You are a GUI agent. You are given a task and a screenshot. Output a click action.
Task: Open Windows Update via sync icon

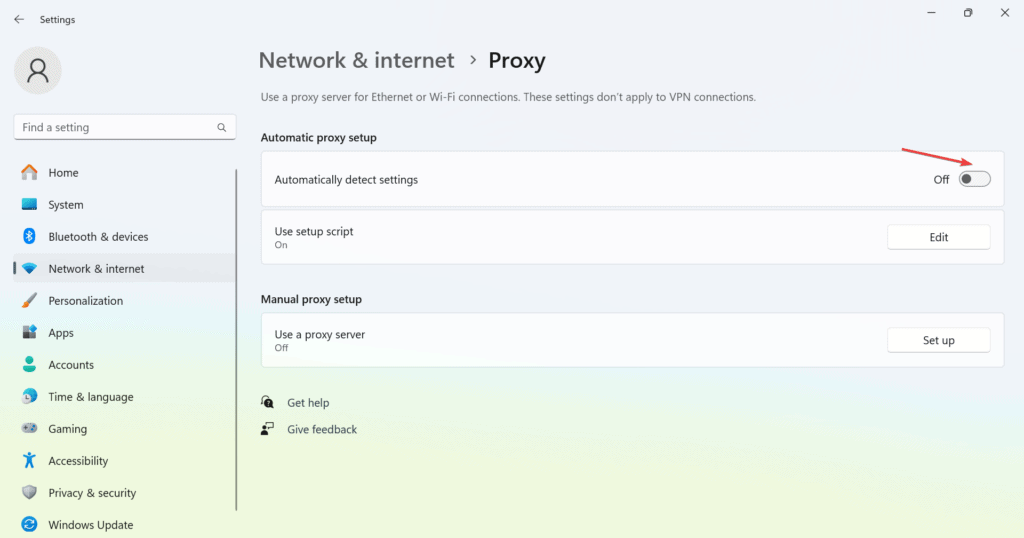pos(29,525)
